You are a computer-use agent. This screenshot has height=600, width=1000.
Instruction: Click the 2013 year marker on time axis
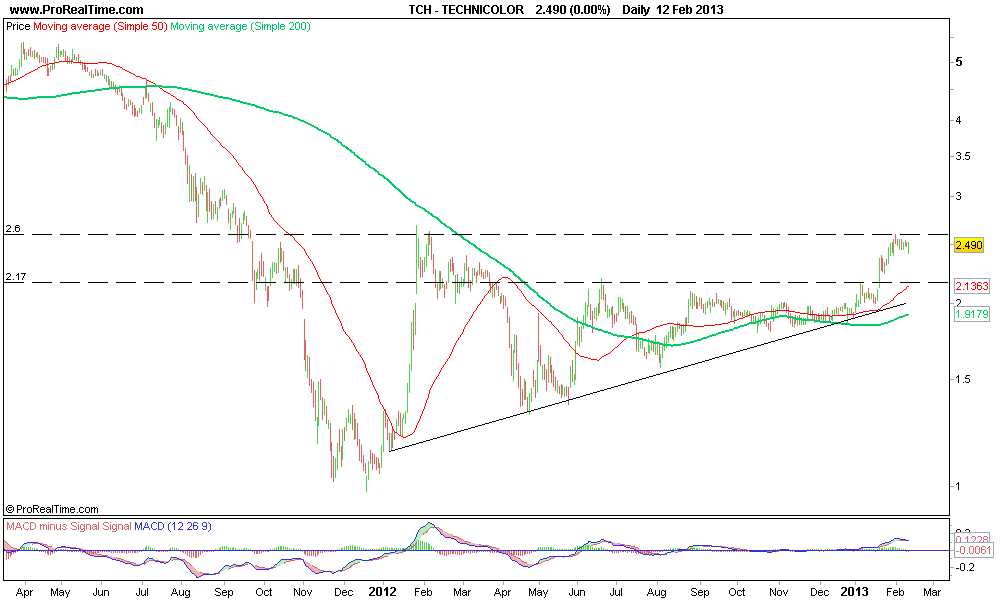click(x=854, y=592)
